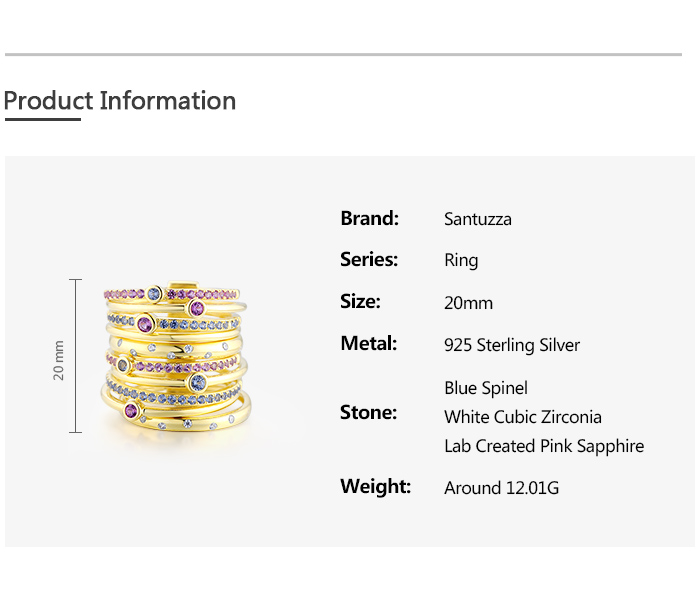Image resolution: width=700 pixels, height=607 pixels.
Task: Click the Size label
Action: coord(360,301)
